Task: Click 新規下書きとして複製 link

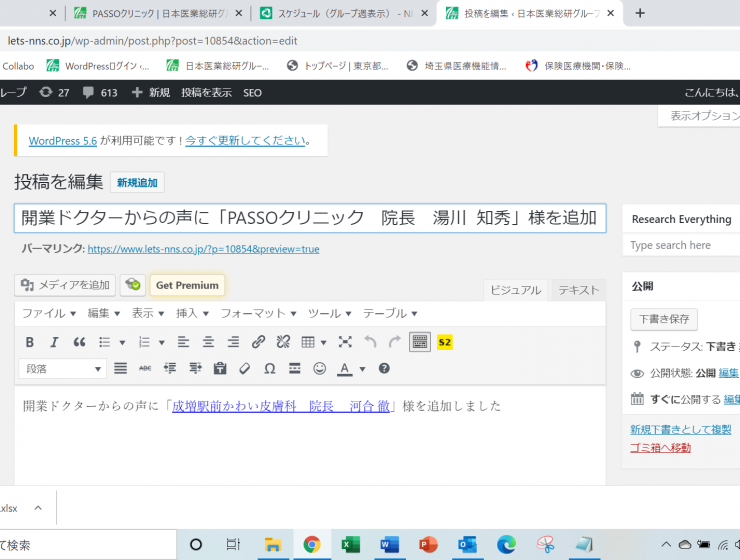Action: pyautogui.click(x=681, y=429)
